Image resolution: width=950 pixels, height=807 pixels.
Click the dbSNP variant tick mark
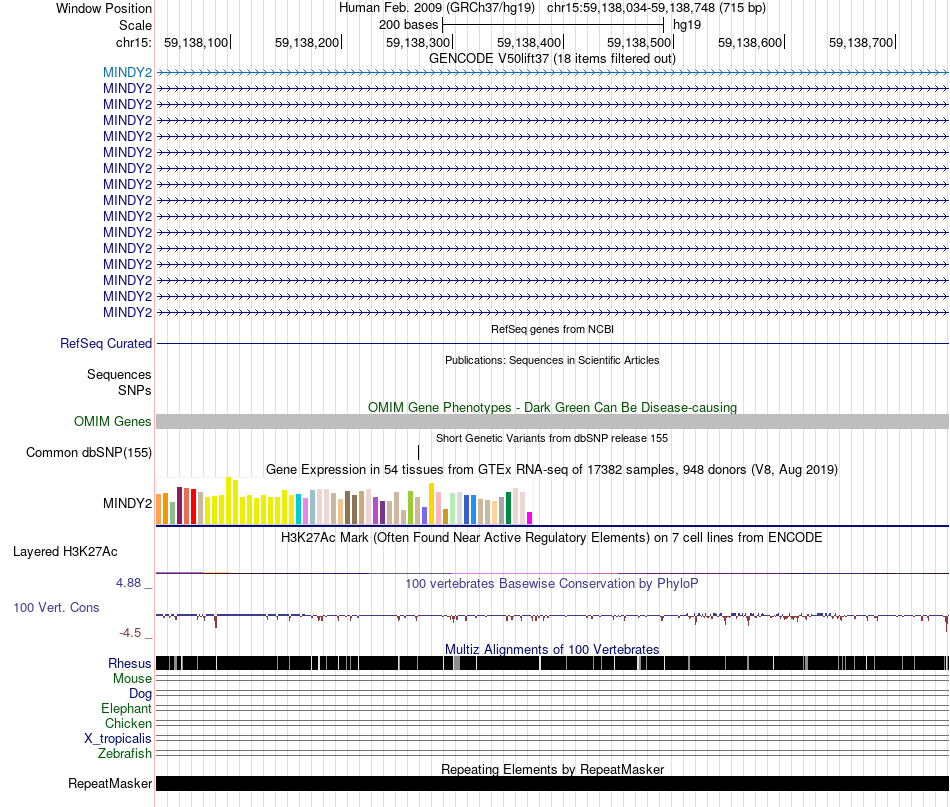(418, 453)
